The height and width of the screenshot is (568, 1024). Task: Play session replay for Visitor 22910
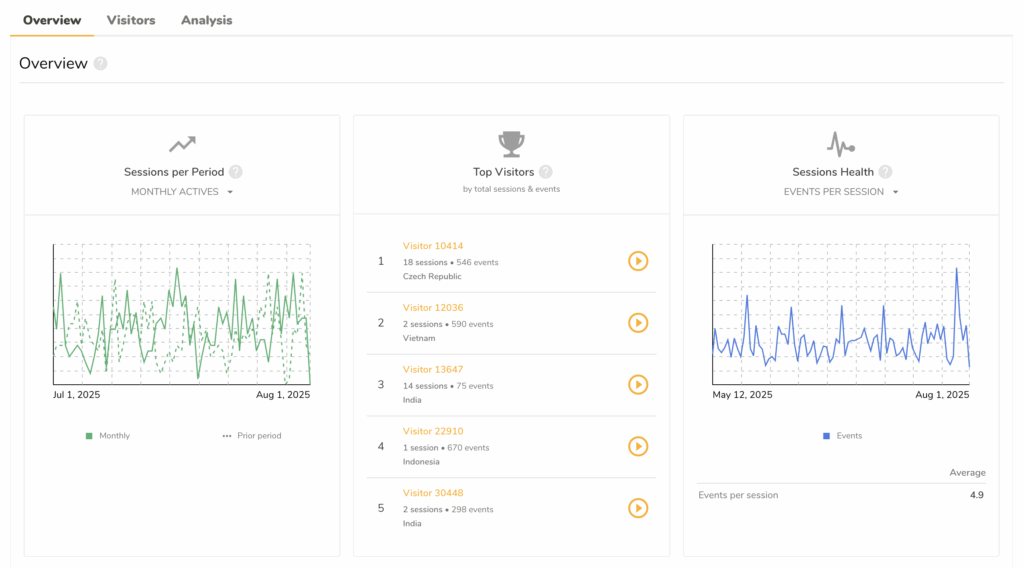[x=638, y=446]
